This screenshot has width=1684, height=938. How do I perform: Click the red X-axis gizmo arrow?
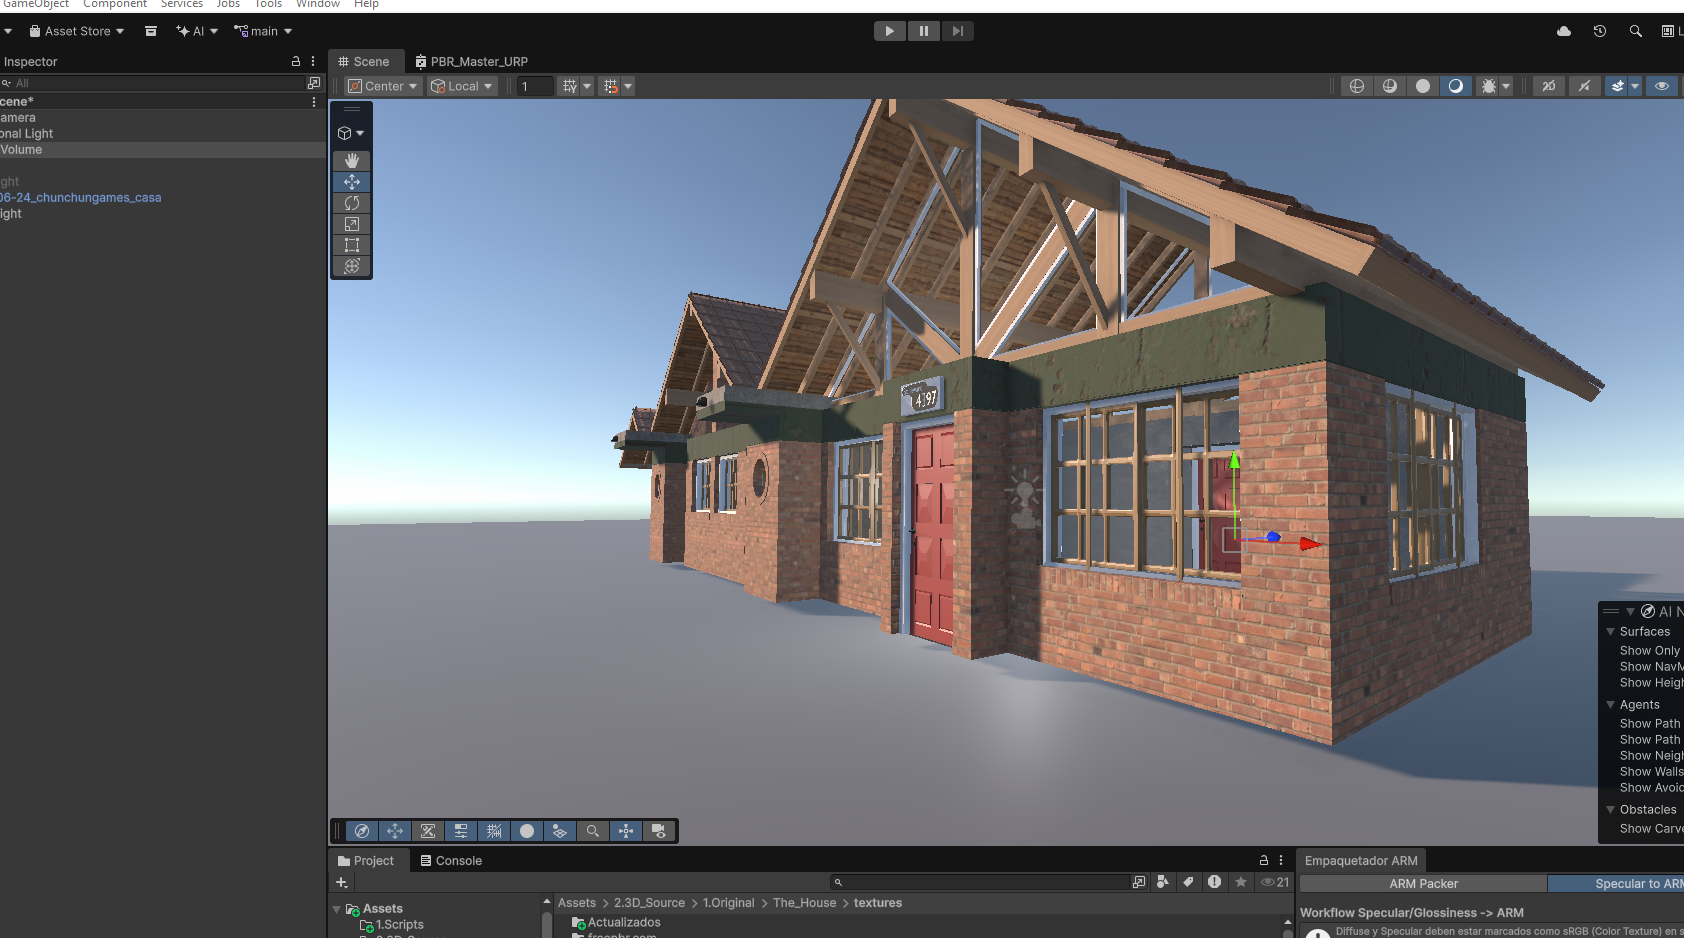(x=1310, y=544)
